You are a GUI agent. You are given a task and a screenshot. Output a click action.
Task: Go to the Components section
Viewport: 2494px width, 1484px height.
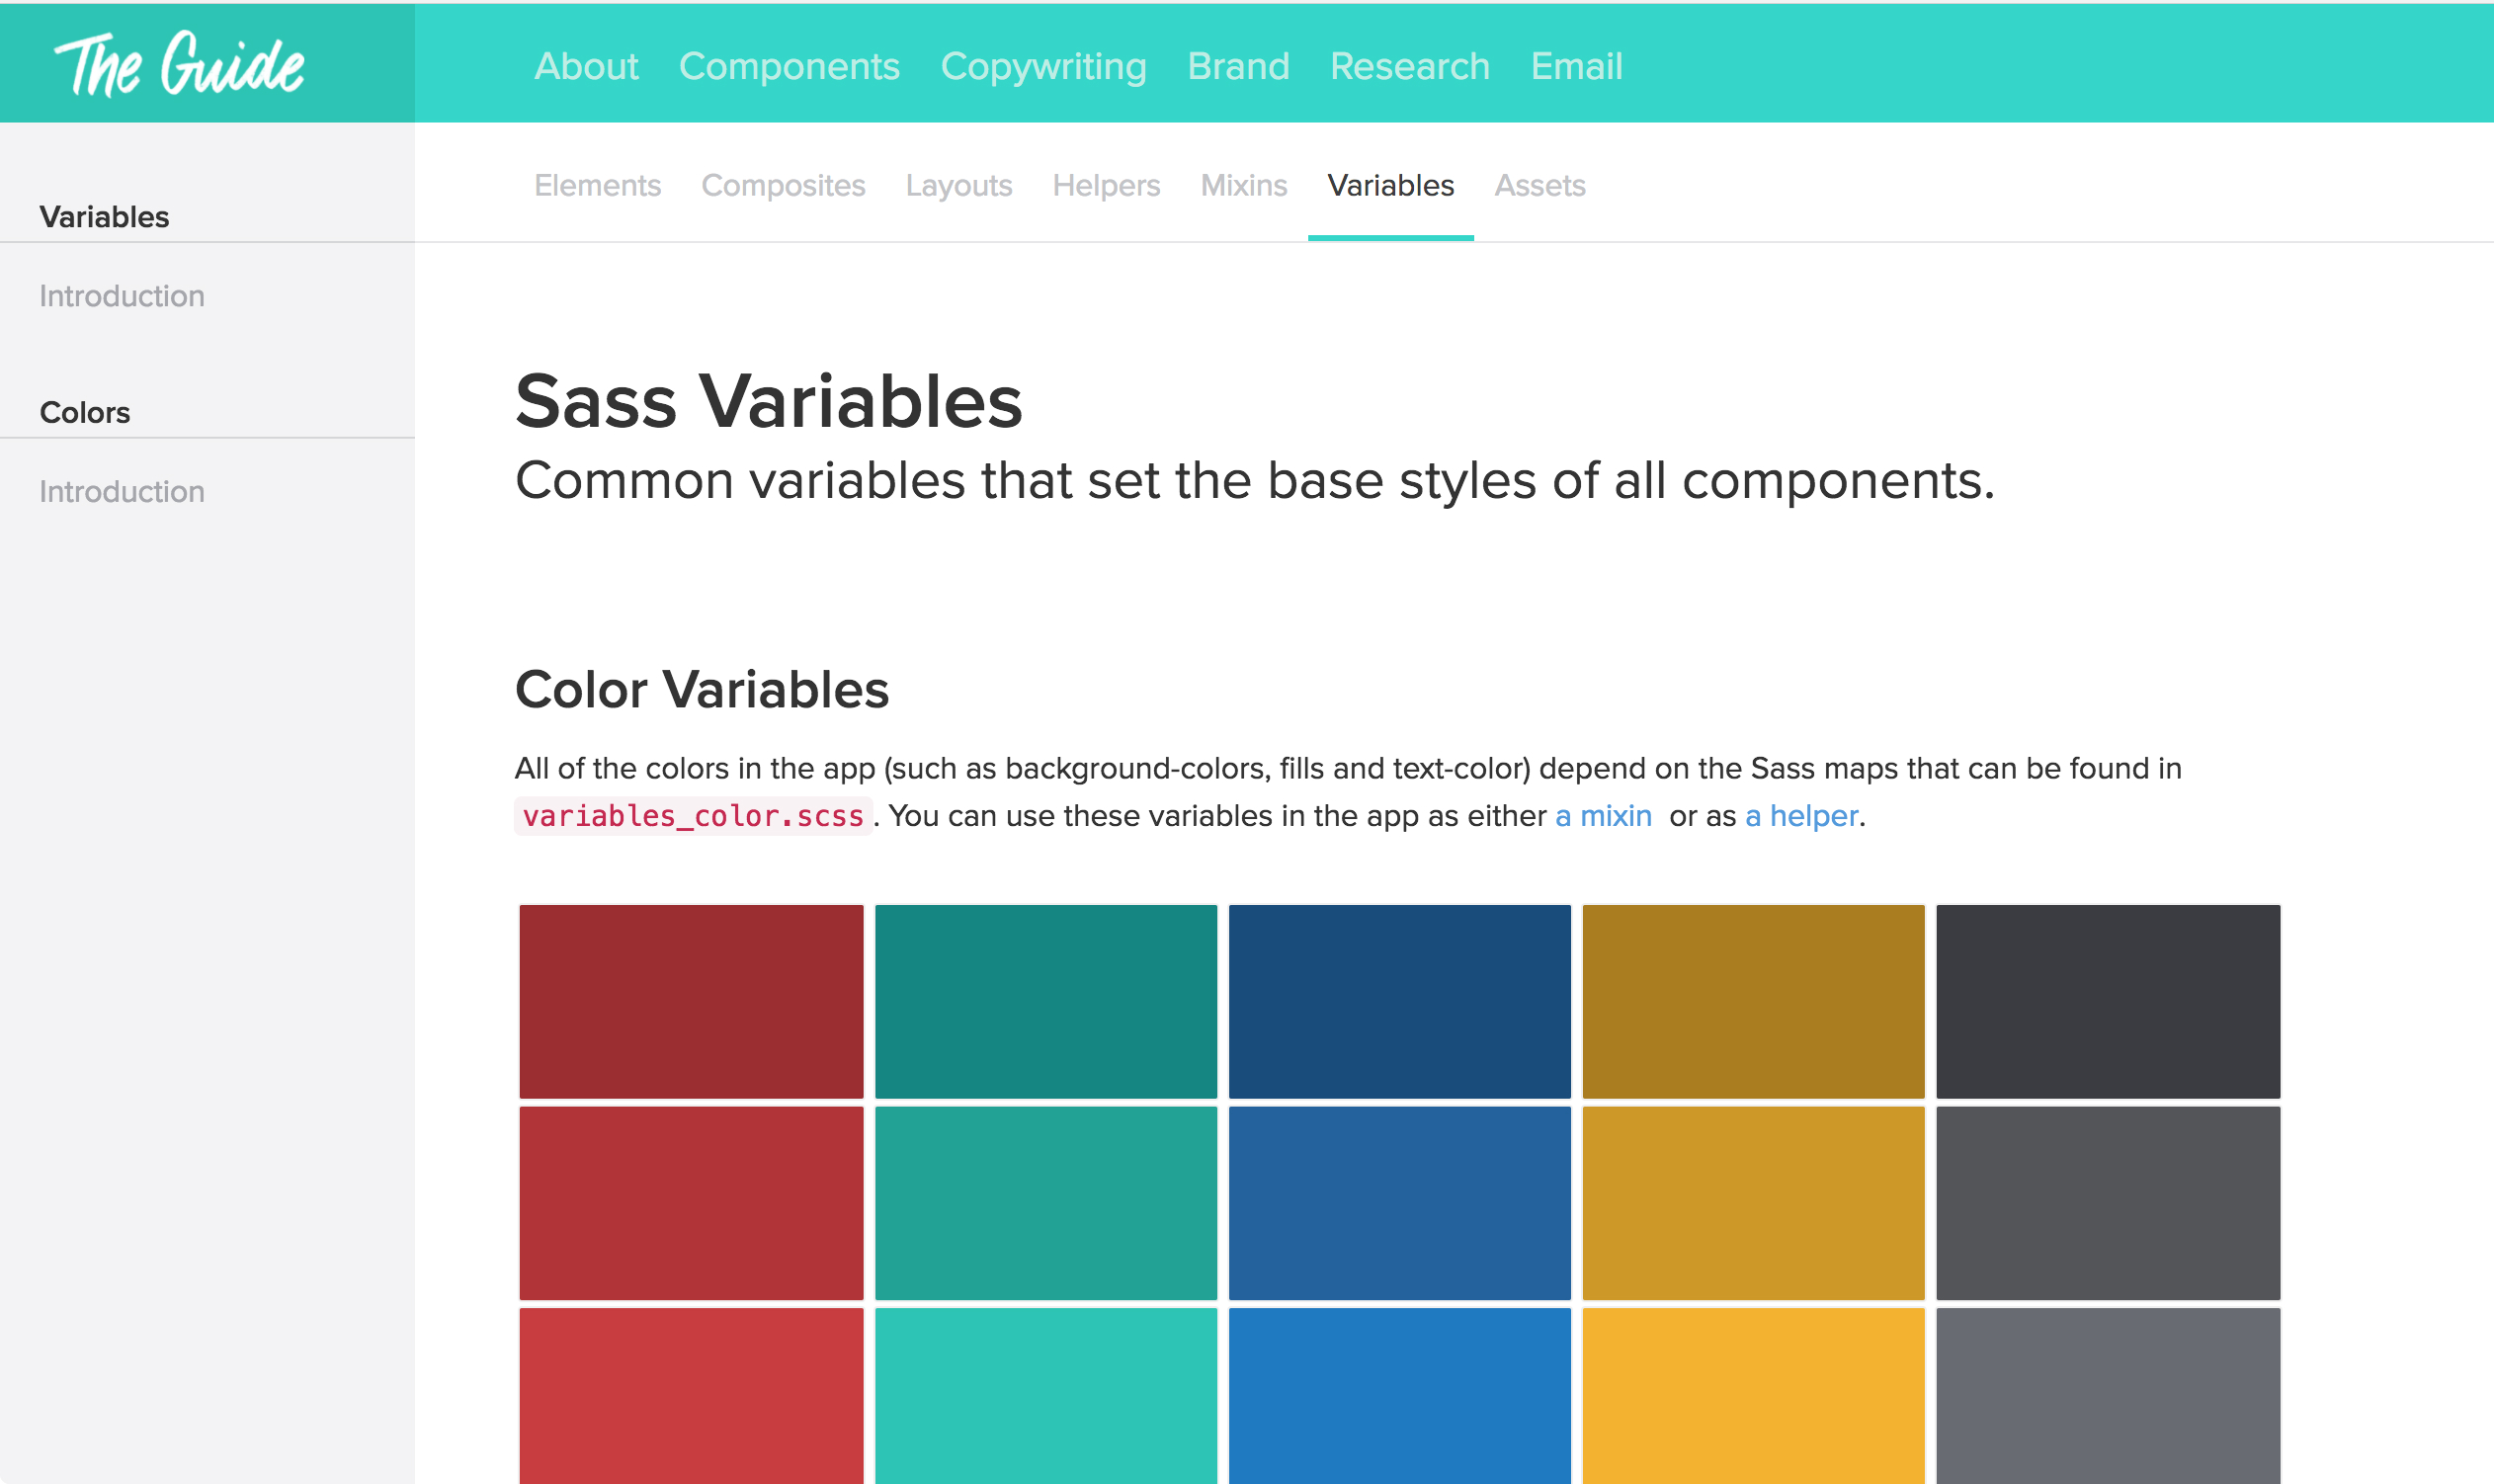789,66
